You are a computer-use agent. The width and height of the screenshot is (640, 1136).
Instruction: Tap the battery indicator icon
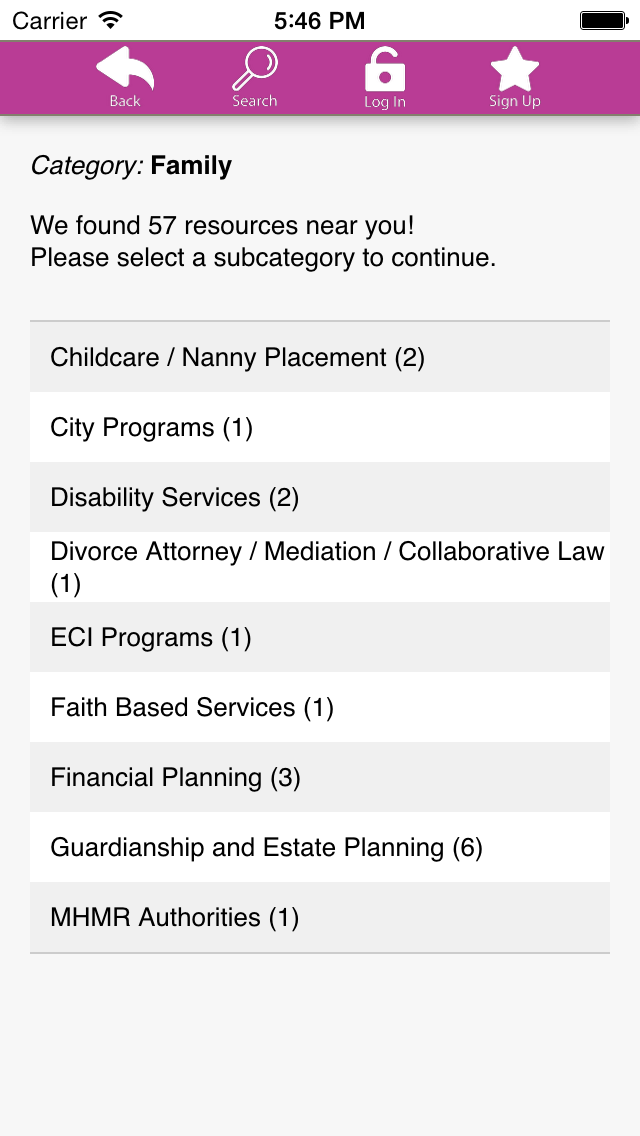click(604, 20)
